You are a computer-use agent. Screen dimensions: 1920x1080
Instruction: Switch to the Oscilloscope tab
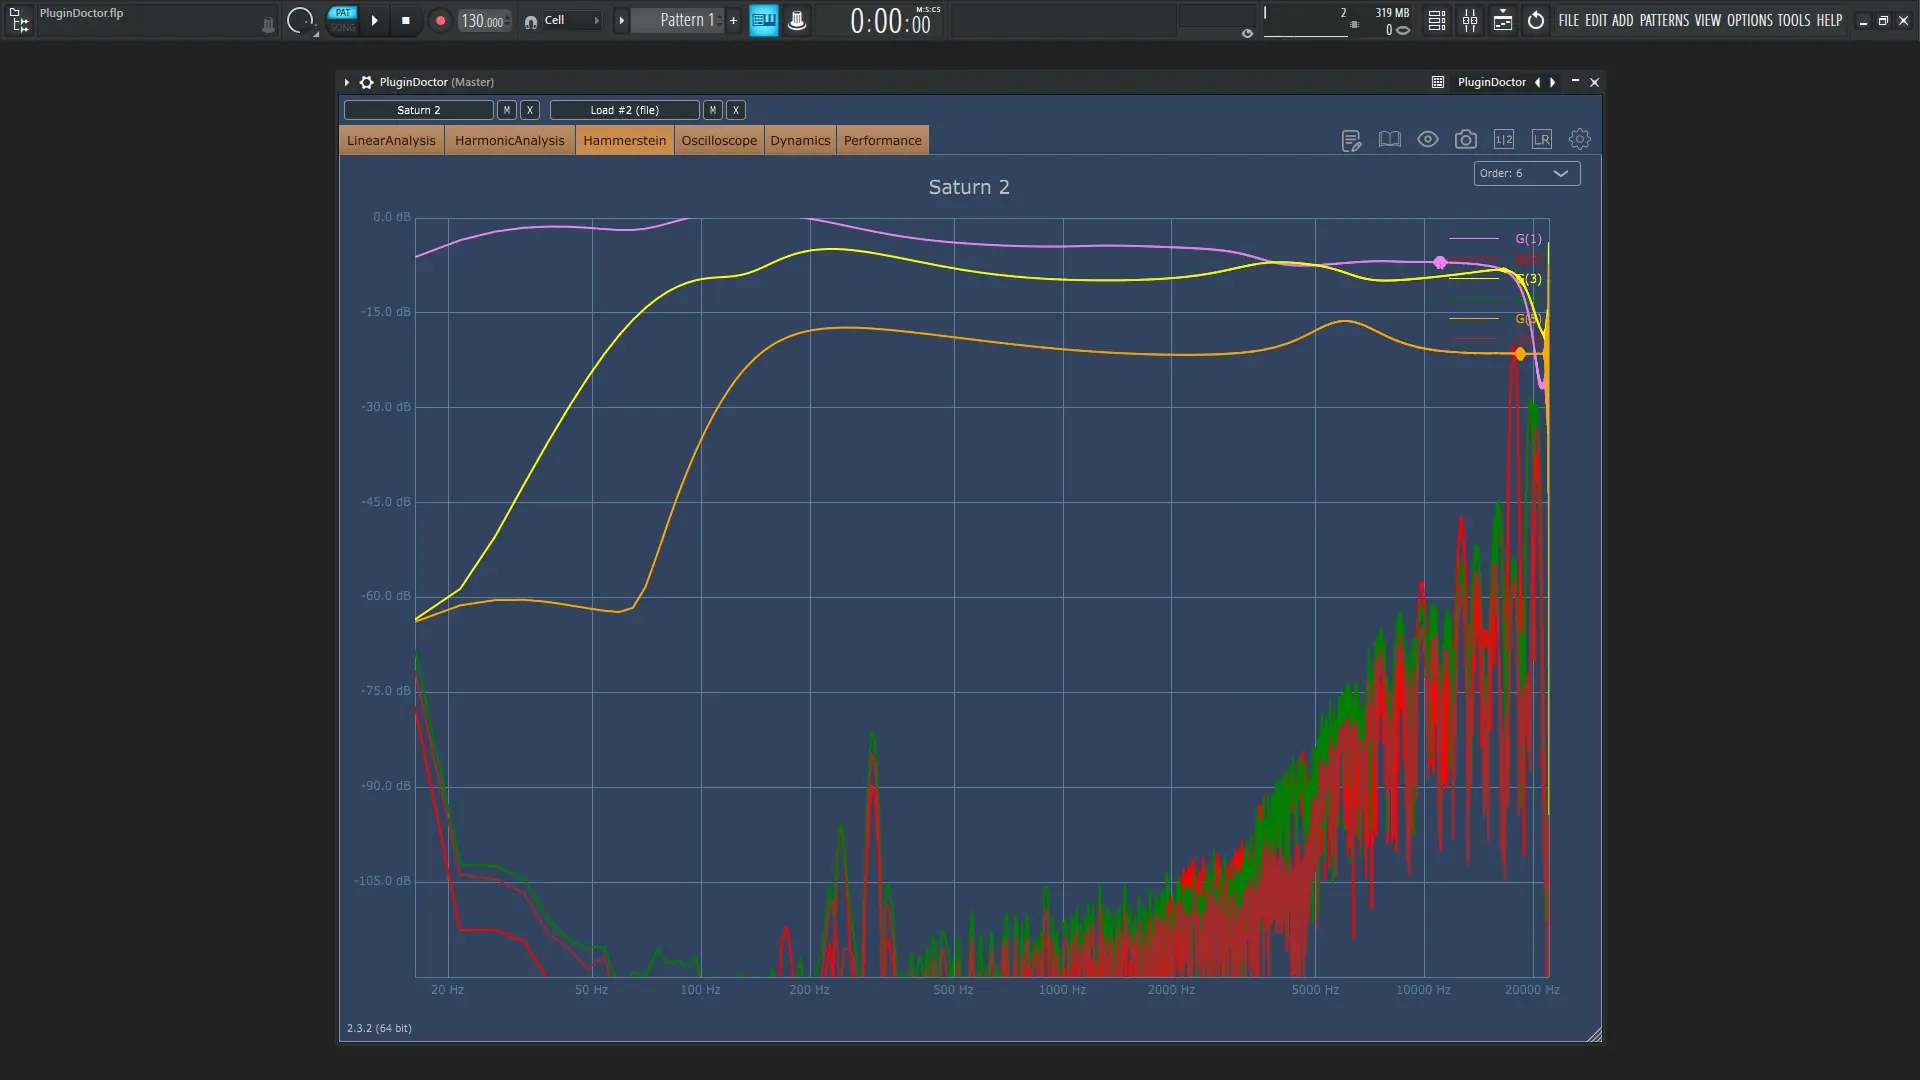click(x=719, y=140)
